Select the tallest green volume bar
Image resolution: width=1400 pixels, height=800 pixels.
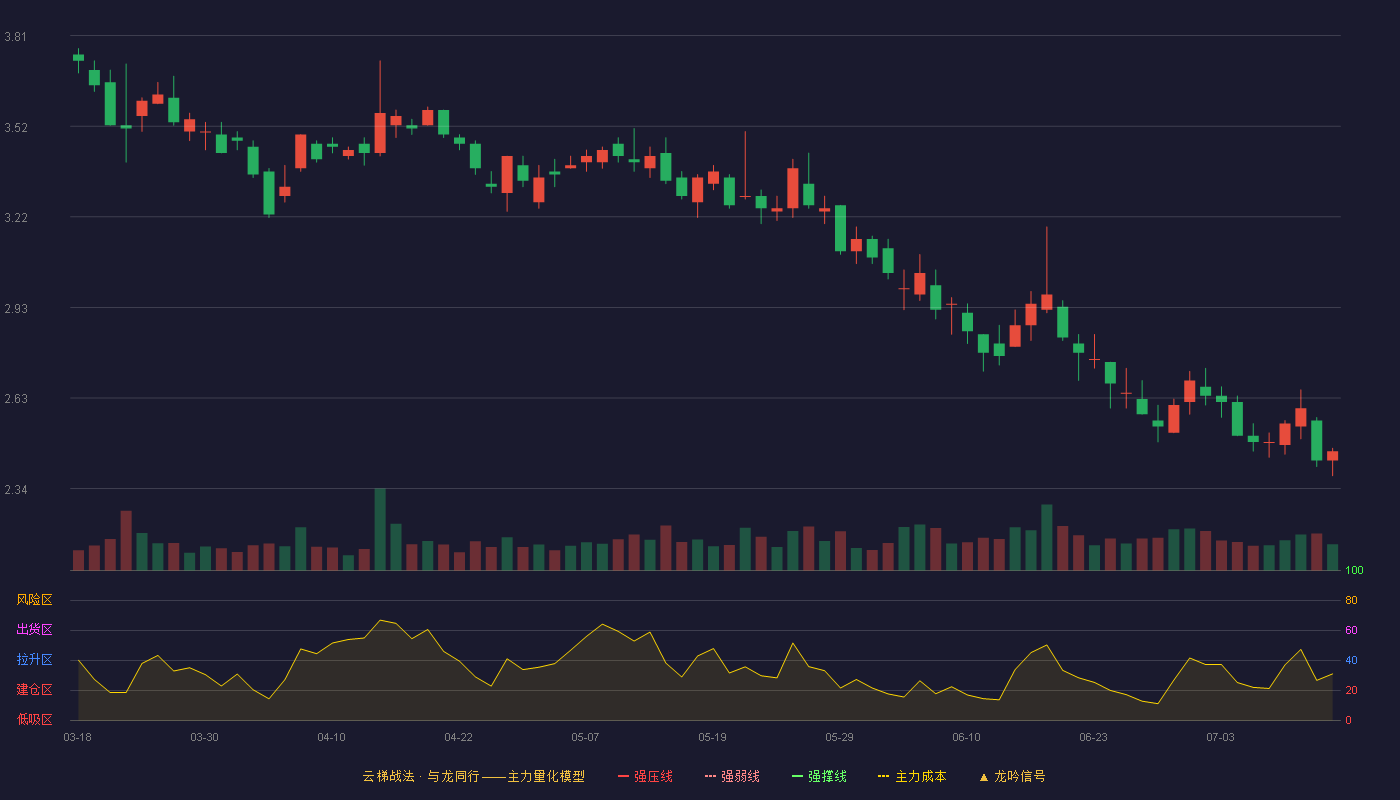380,529
